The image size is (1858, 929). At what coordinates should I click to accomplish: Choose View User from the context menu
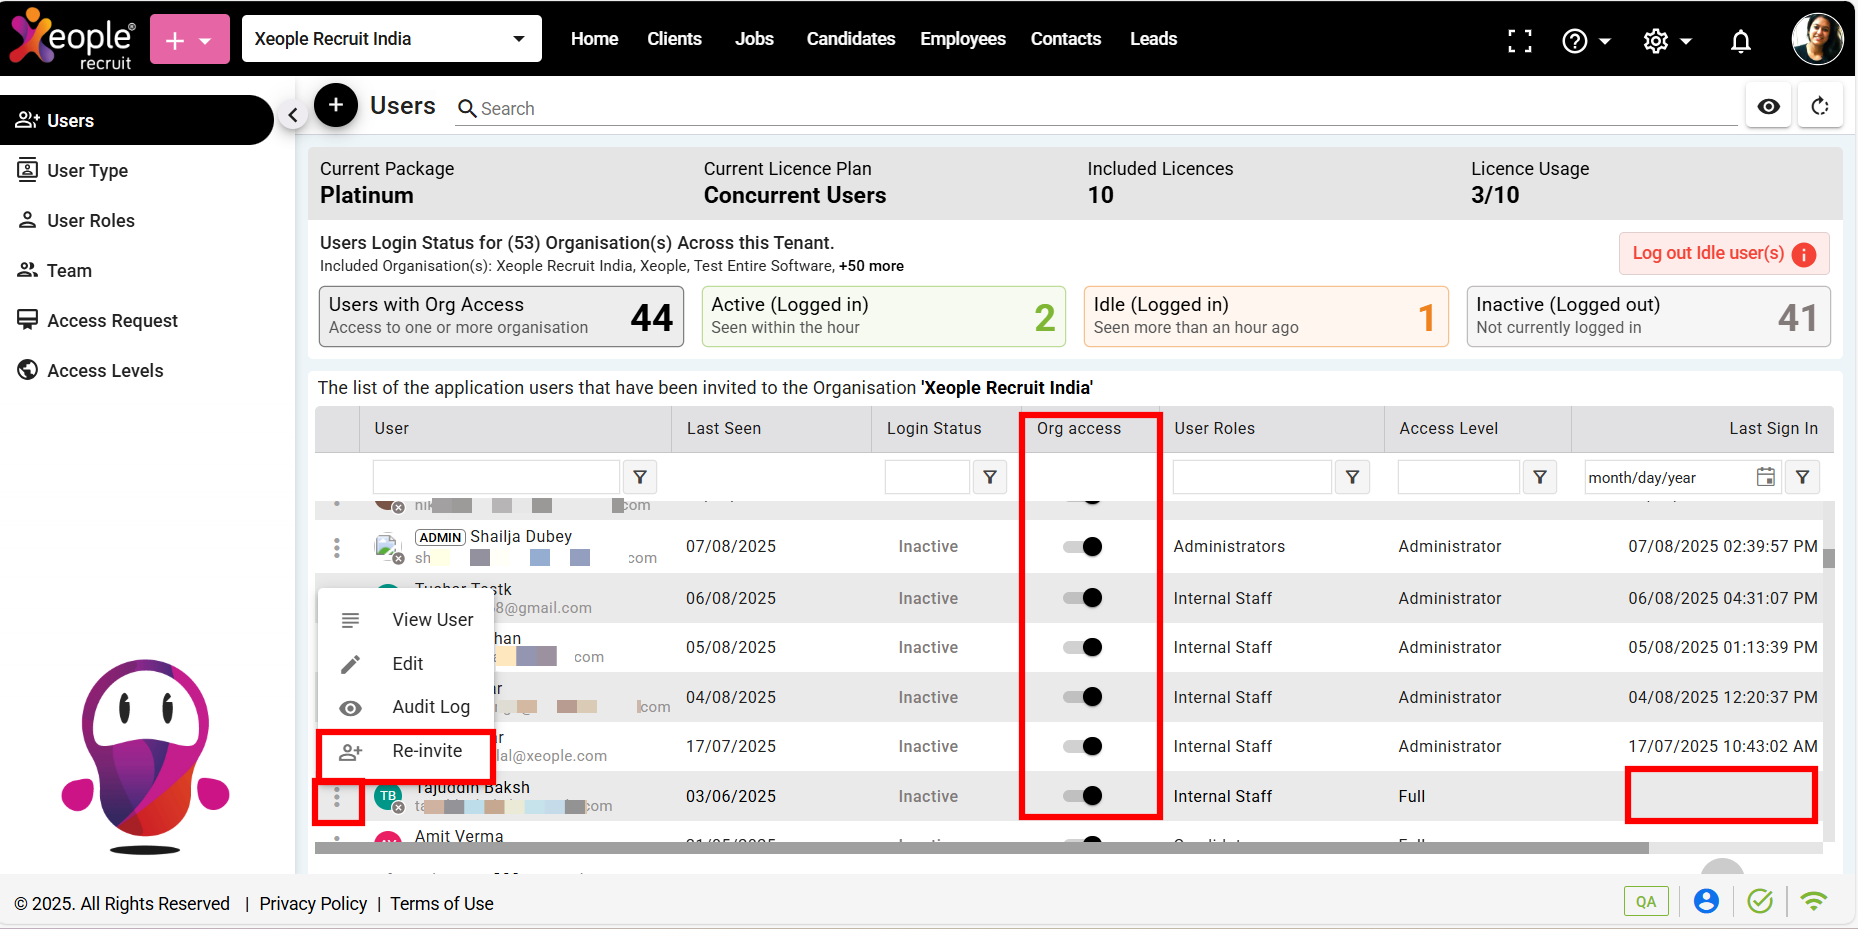point(405,620)
